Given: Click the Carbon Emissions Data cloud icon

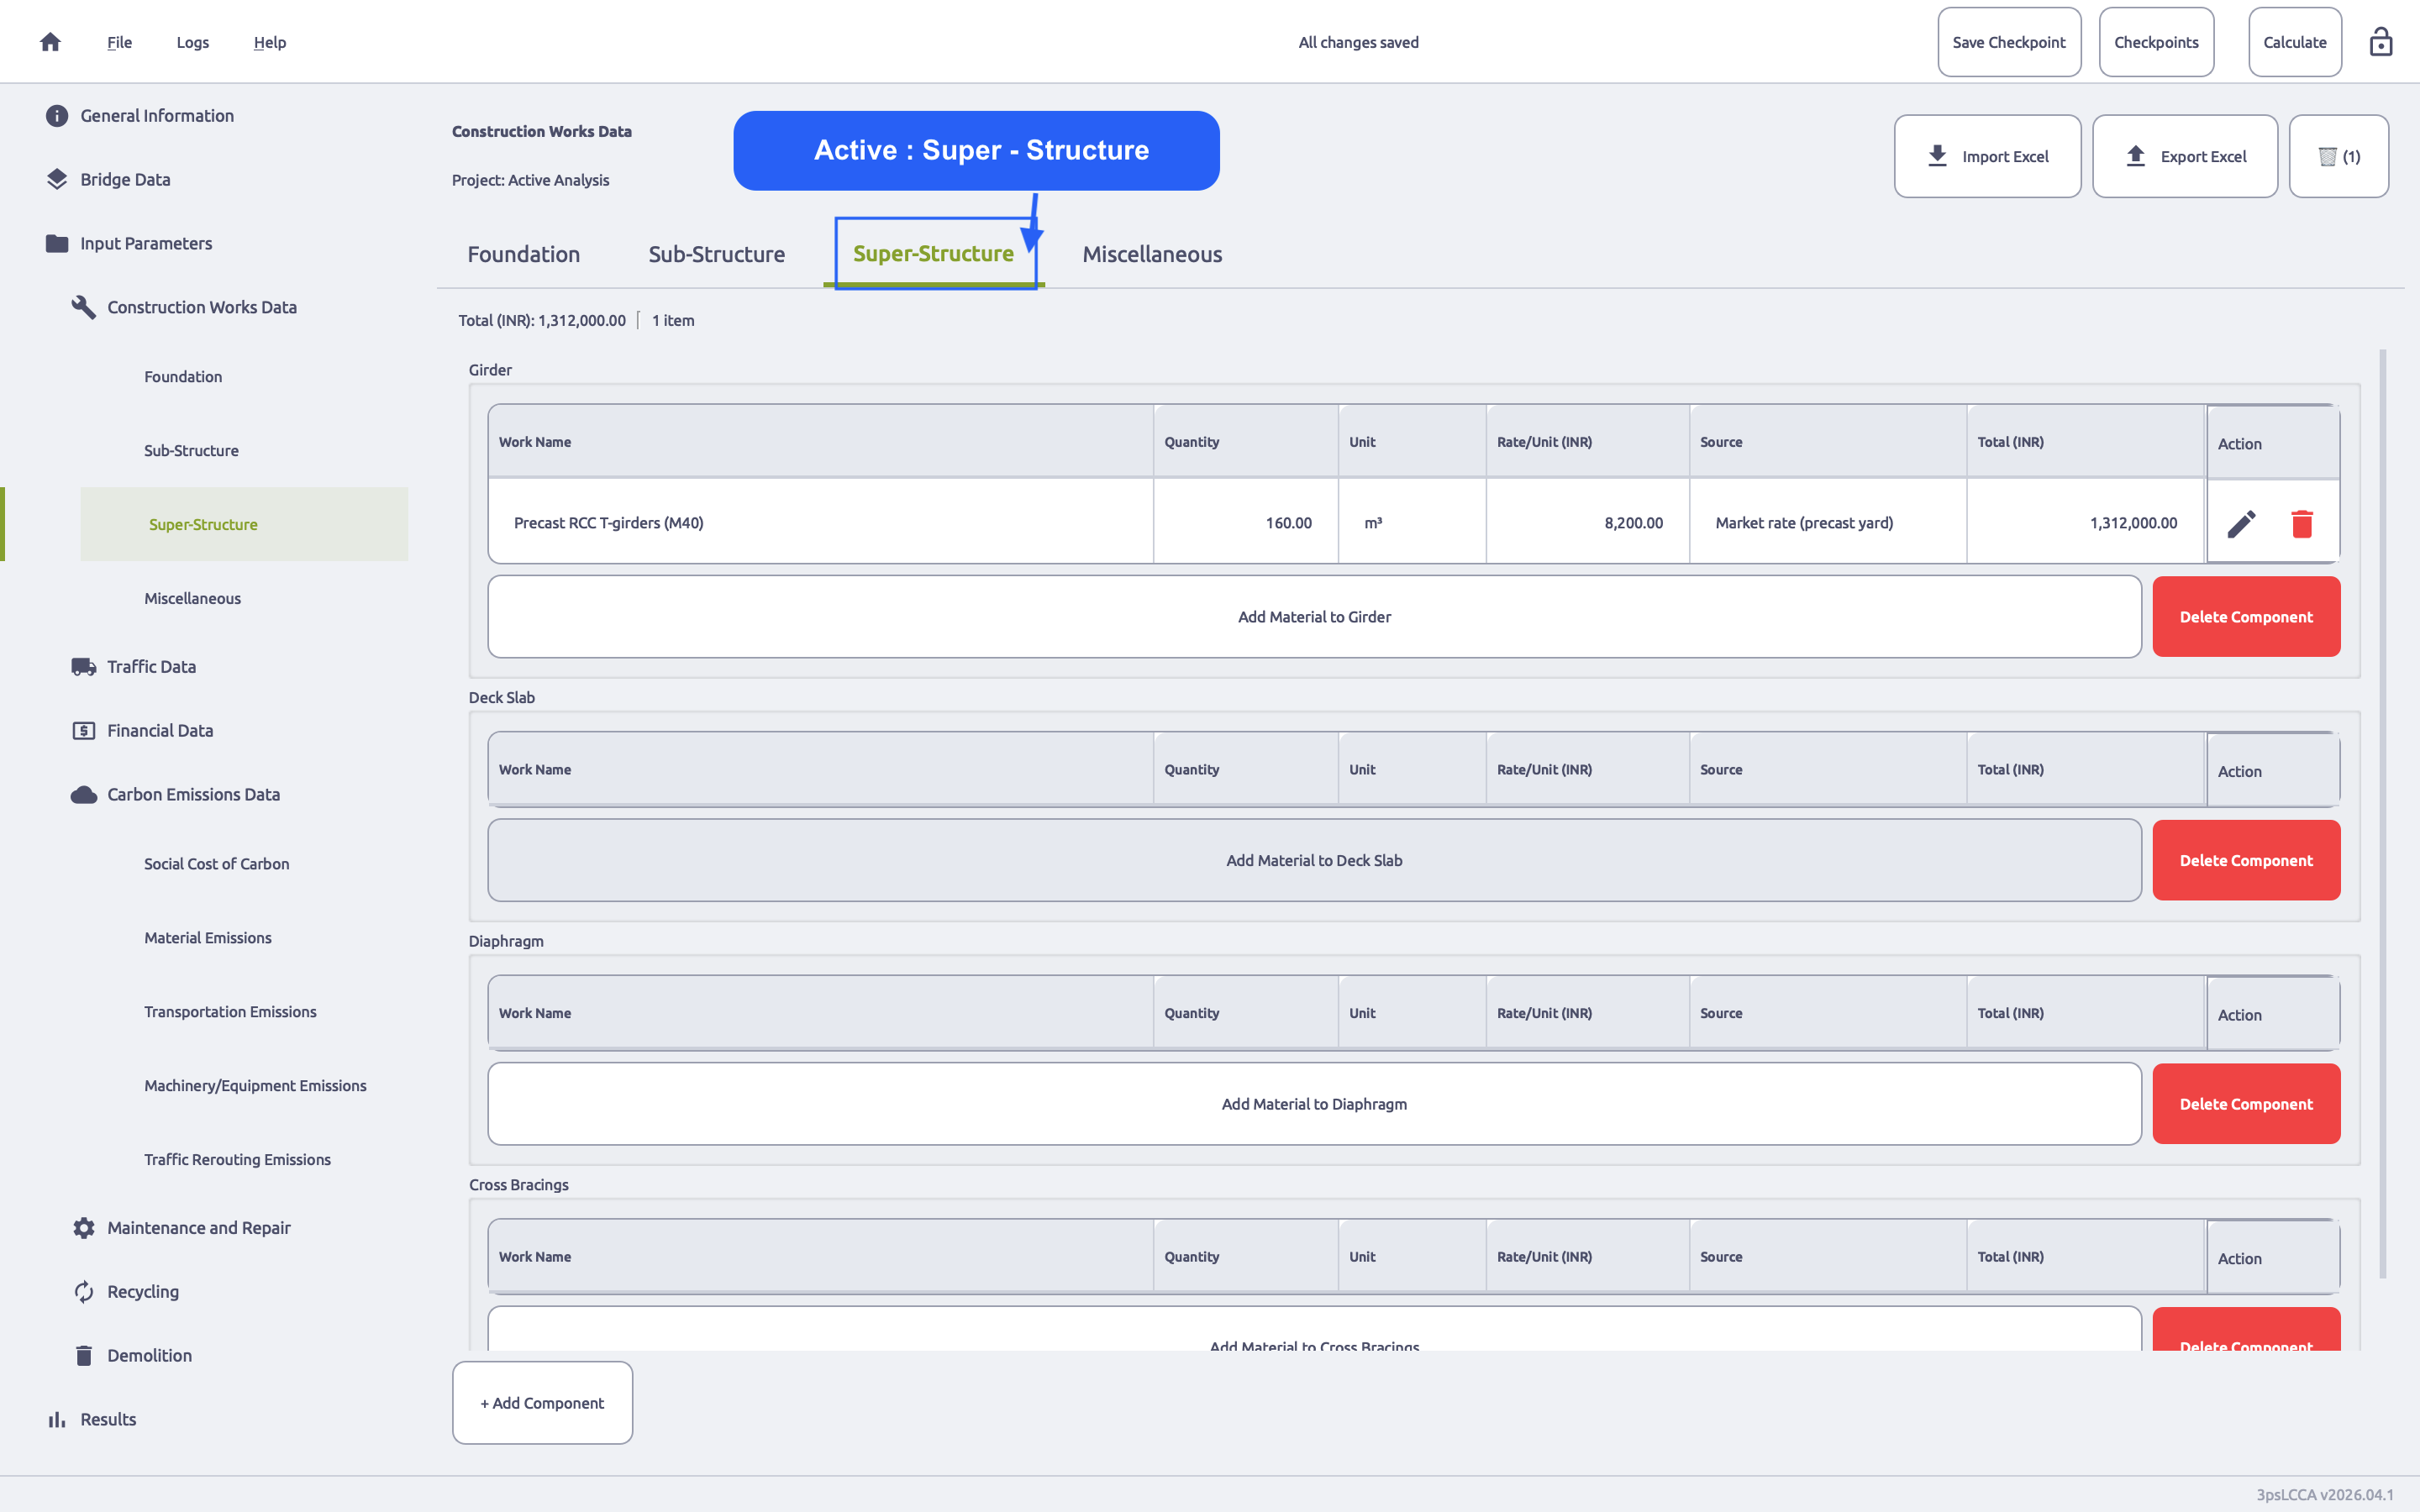Looking at the screenshot, I should [x=84, y=795].
